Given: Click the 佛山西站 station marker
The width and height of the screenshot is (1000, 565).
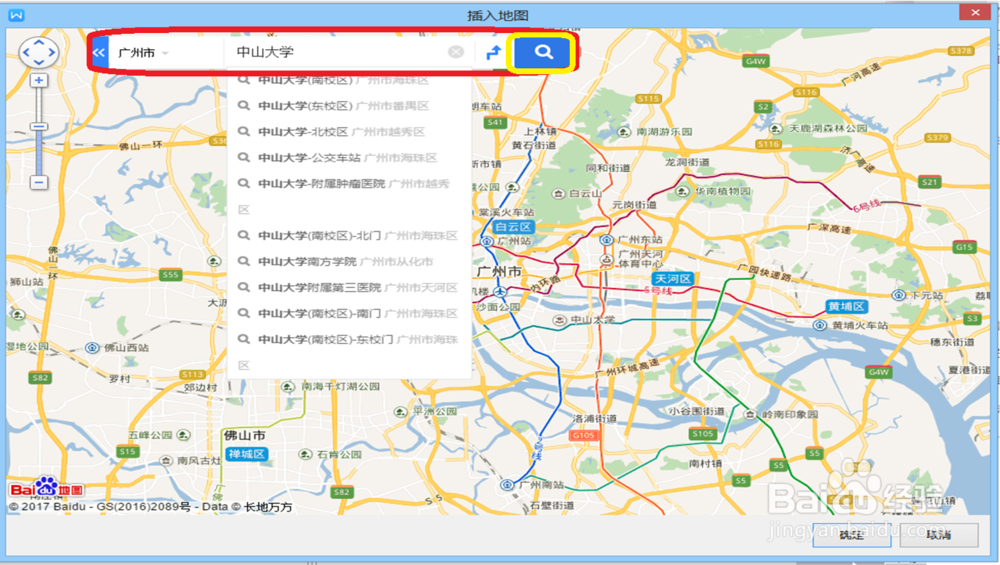Looking at the screenshot, I should pyautogui.click(x=92, y=348).
